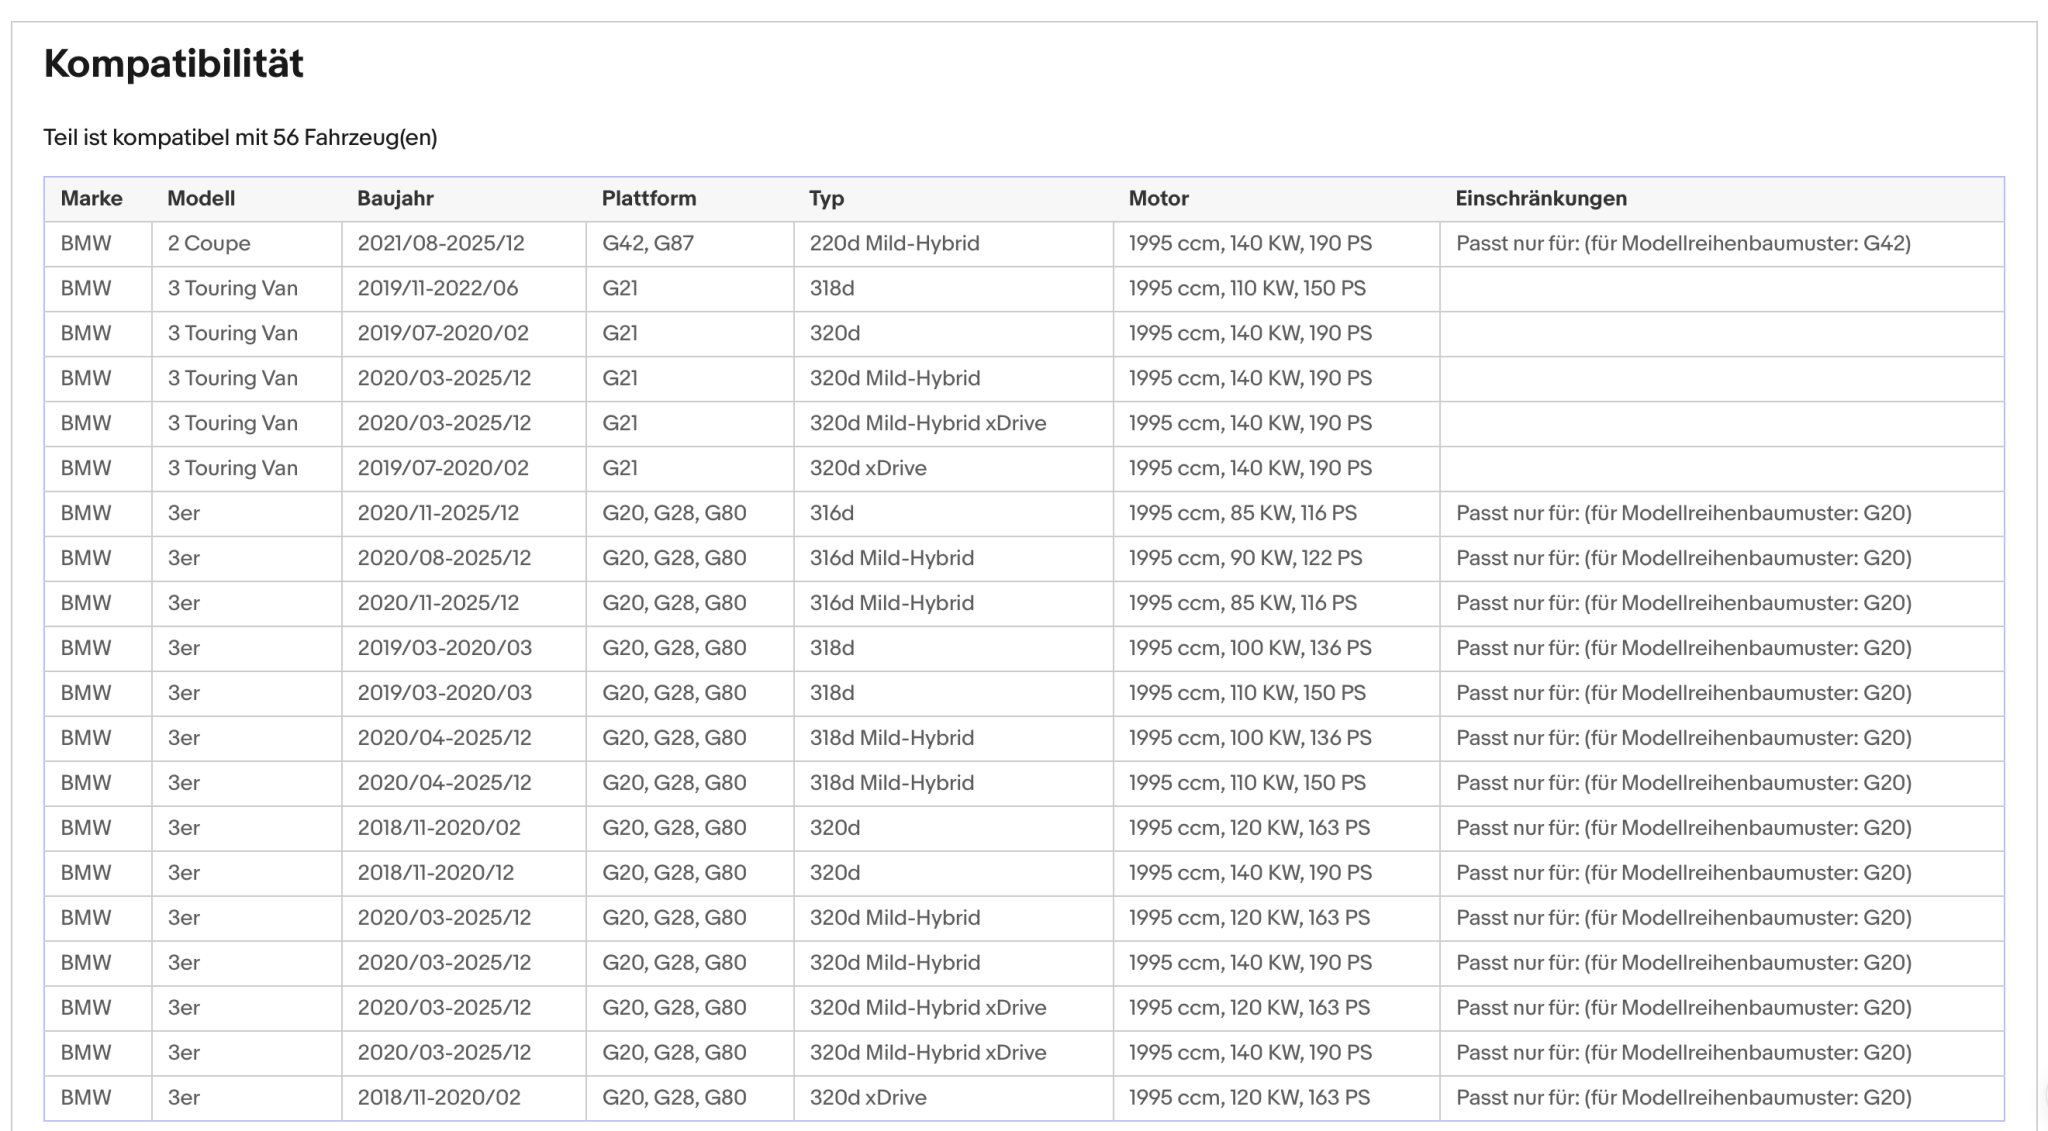Click the 'Modell' column header
2048x1131 pixels.
(x=201, y=198)
